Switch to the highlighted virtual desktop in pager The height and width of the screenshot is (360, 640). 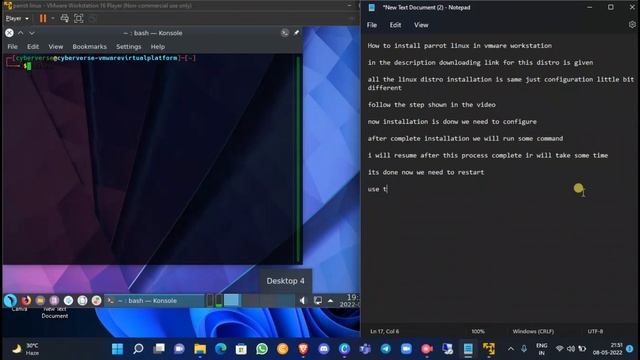tap(232, 301)
